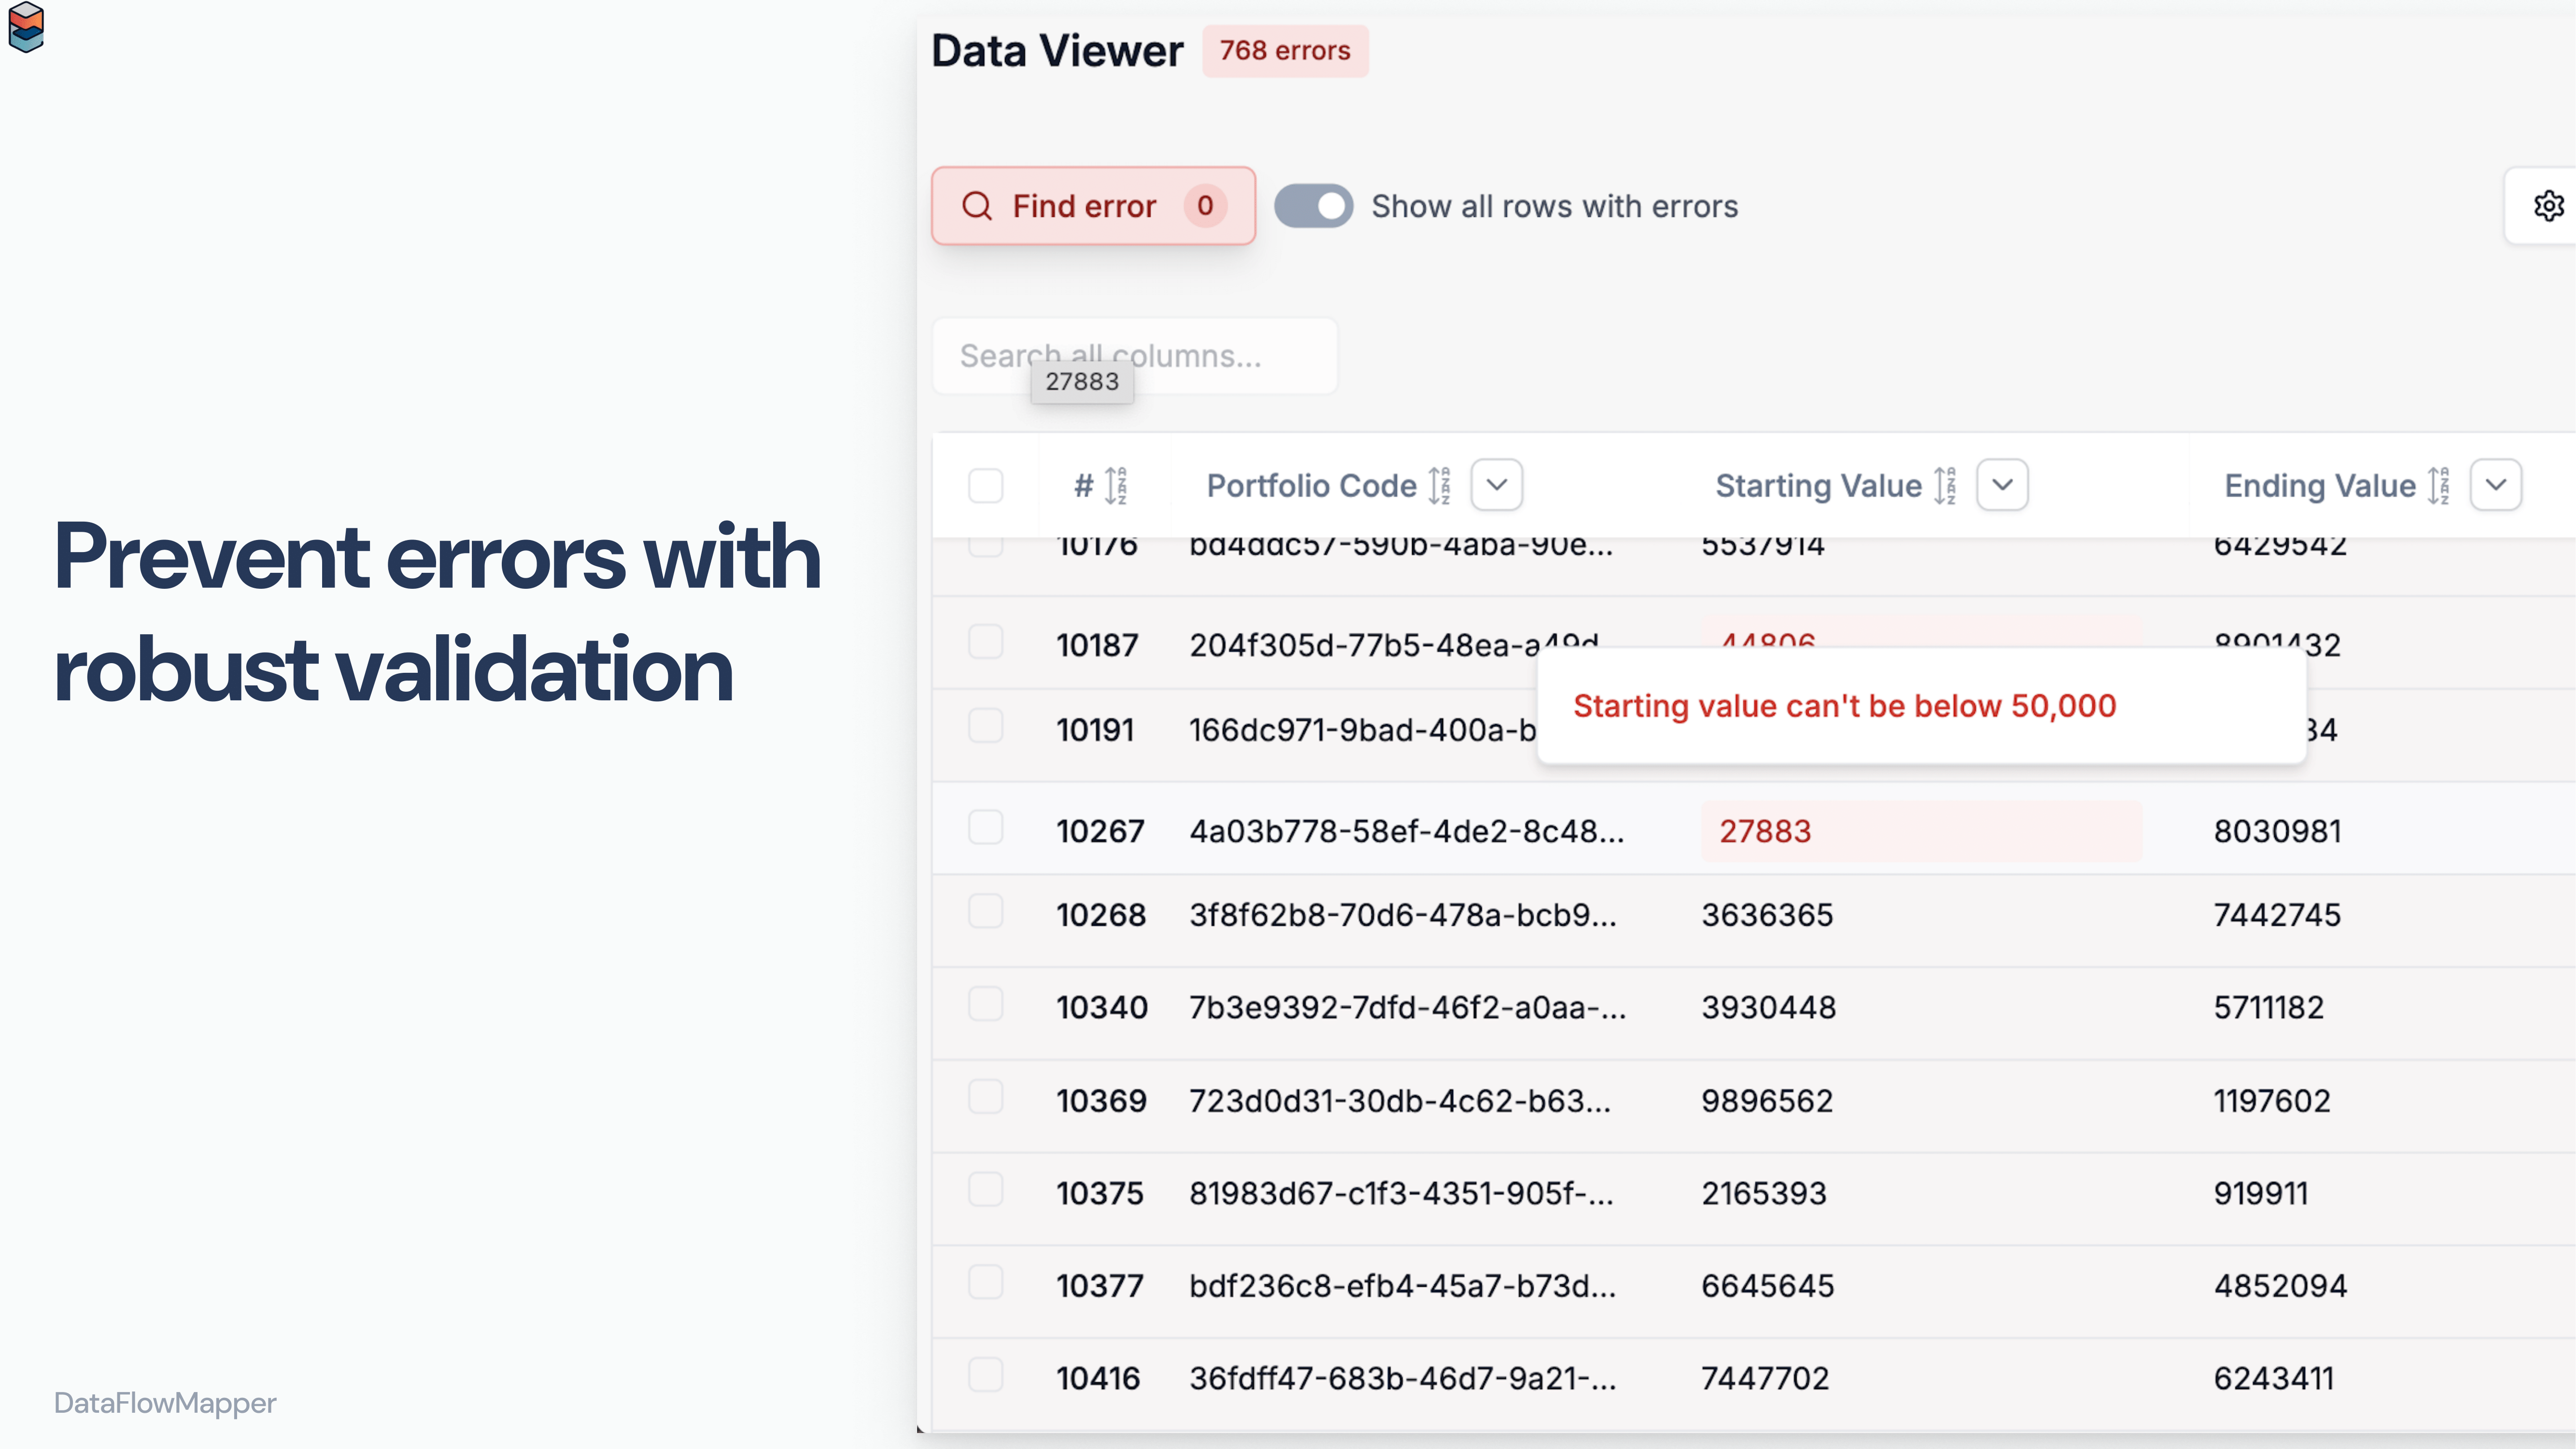Select the checkbox for row 10416
The height and width of the screenshot is (1449, 2576).
click(986, 1375)
